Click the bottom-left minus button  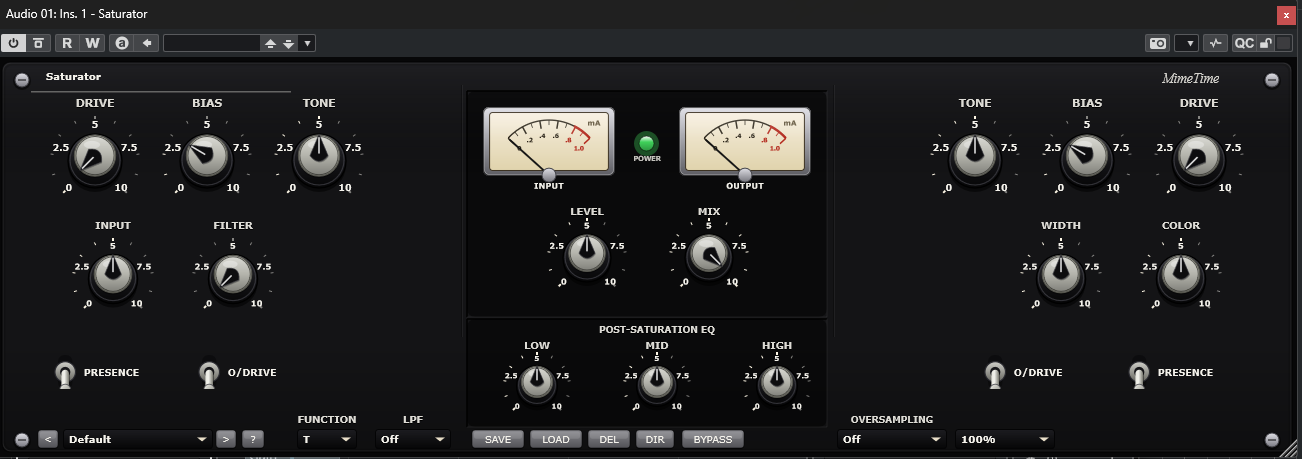coord(22,439)
